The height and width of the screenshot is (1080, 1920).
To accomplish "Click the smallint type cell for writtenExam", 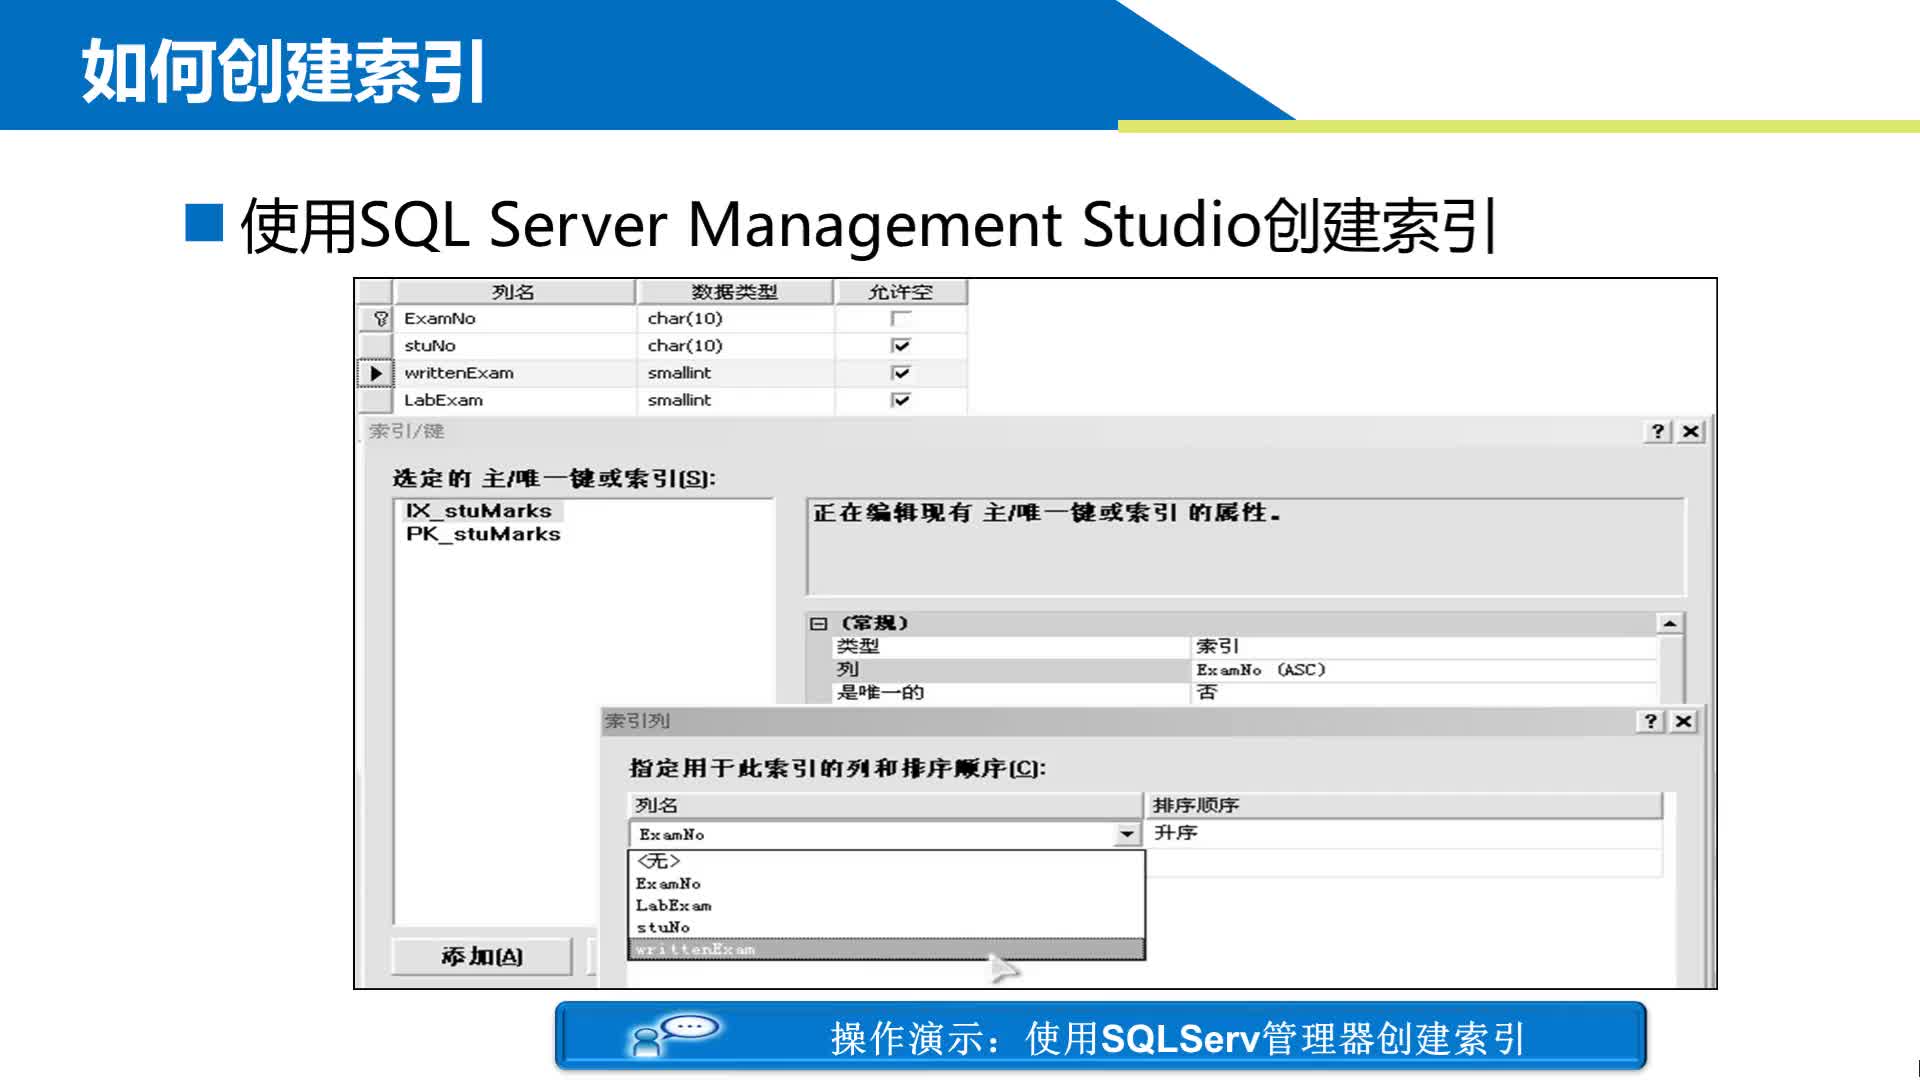I will pyautogui.click(x=735, y=373).
